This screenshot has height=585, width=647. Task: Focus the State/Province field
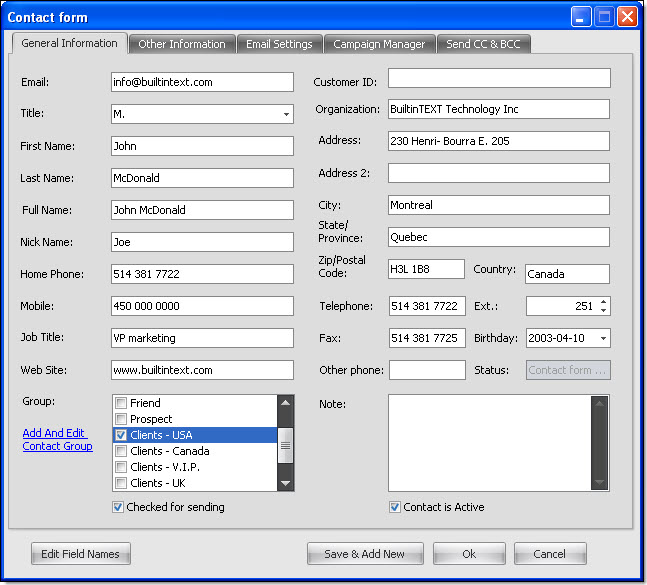(499, 237)
